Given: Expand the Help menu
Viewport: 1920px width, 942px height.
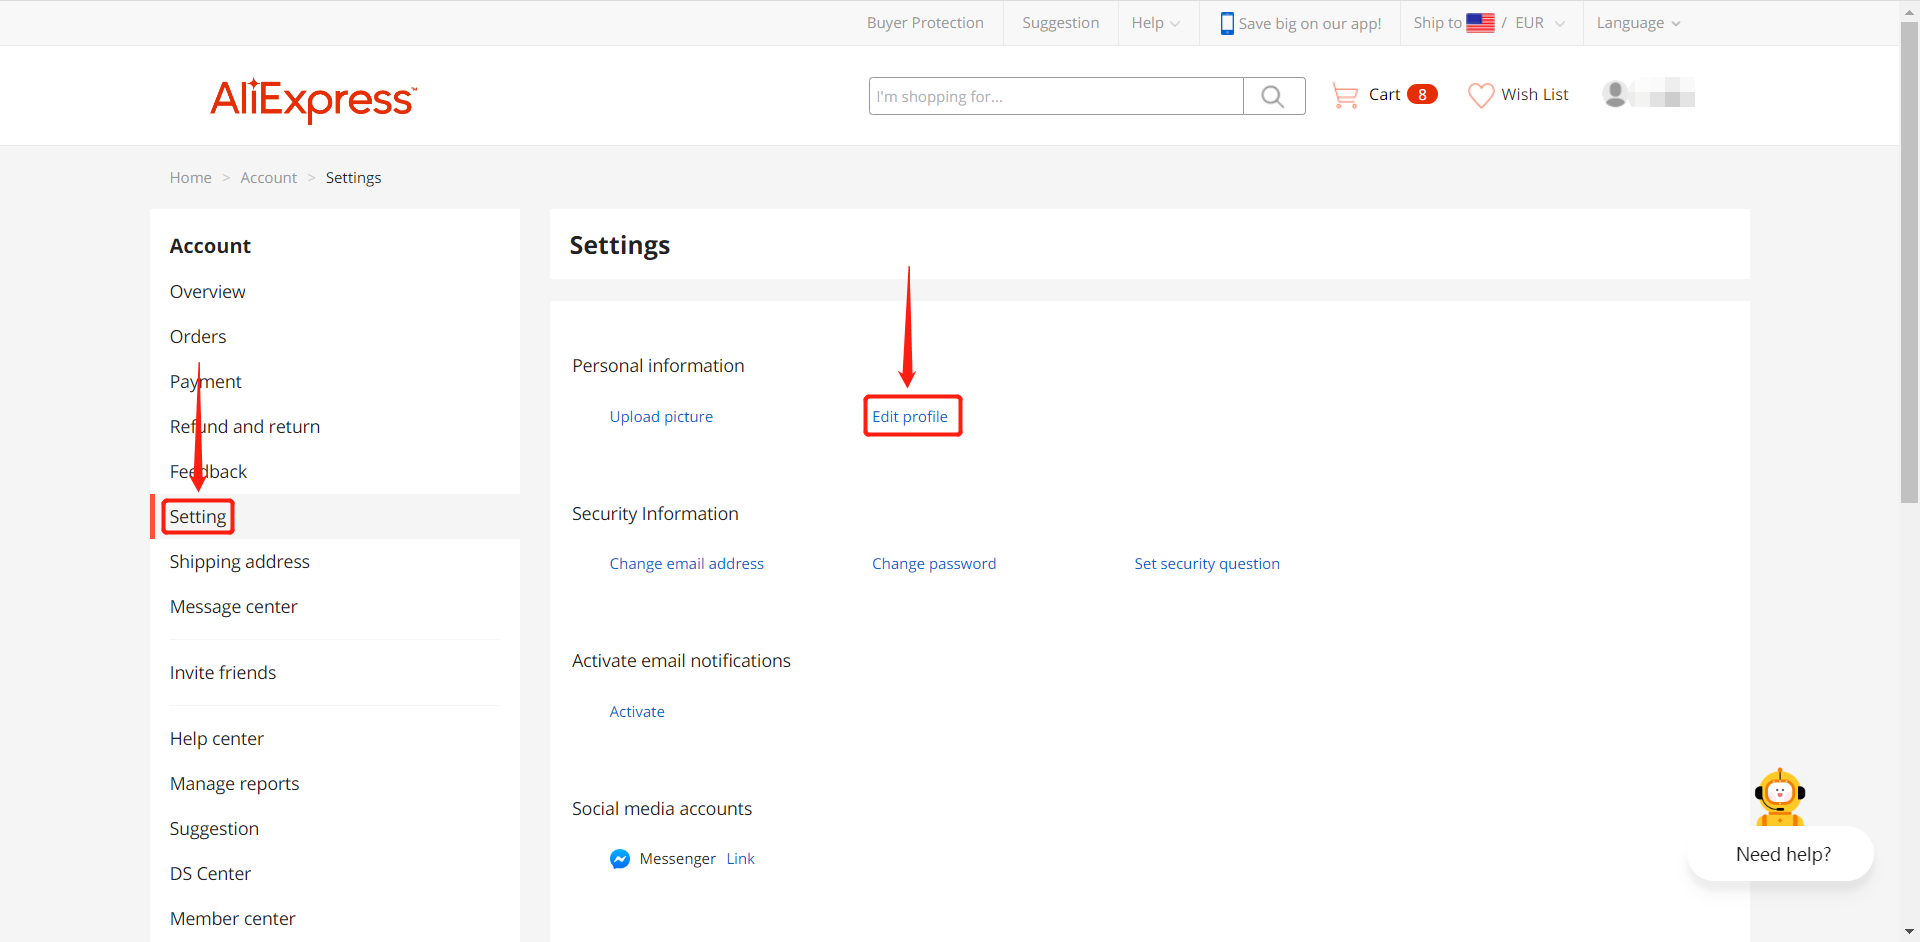Looking at the screenshot, I should point(1155,22).
